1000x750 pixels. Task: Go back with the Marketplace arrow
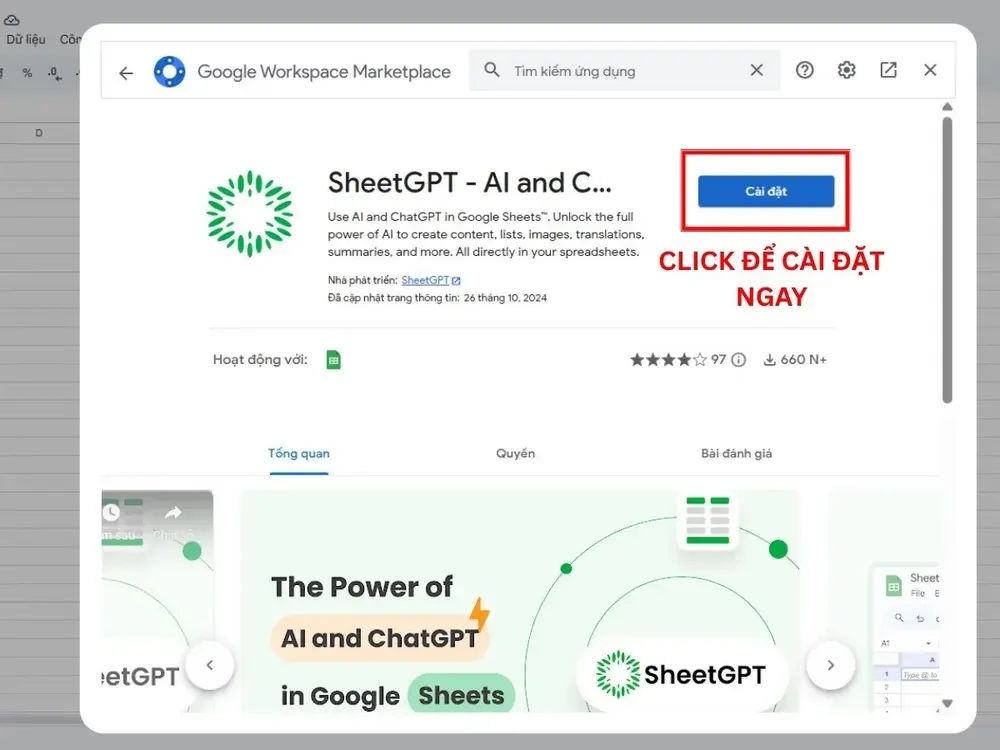click(x=126, y=73)
